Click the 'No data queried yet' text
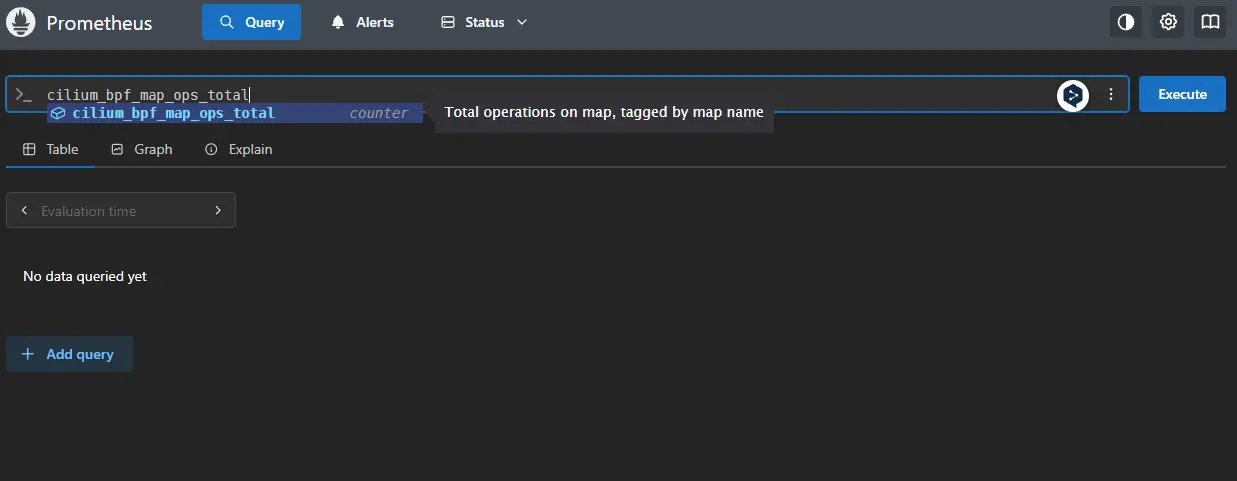 click(x=85, y=276)
